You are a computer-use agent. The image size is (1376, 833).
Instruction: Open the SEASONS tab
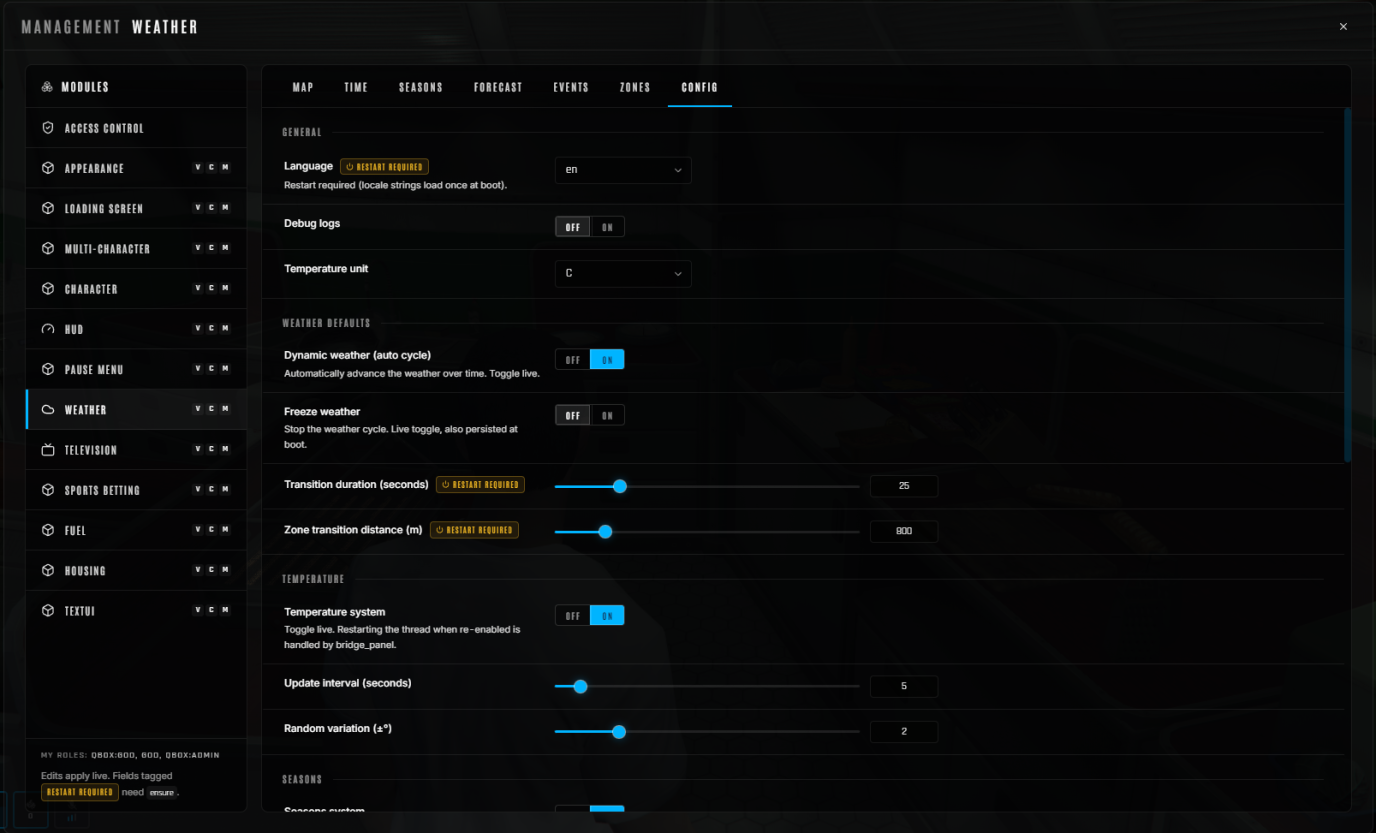[421, 87]
